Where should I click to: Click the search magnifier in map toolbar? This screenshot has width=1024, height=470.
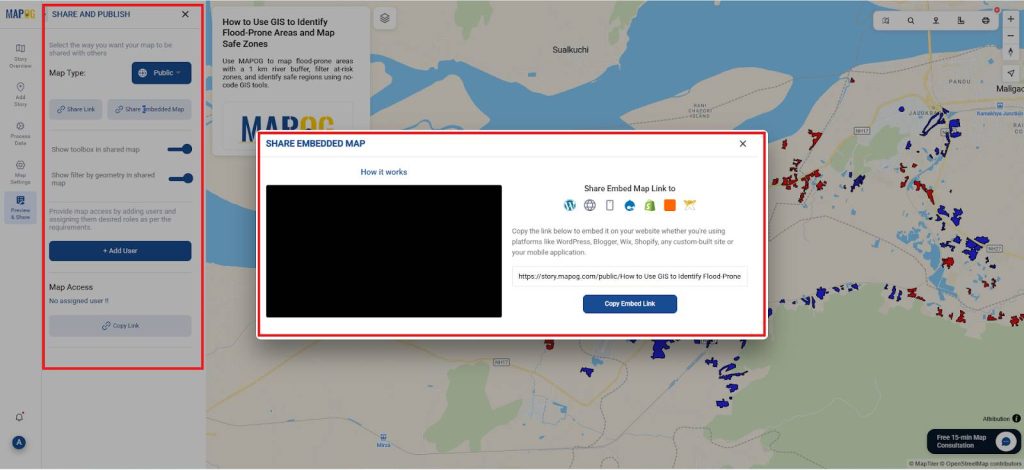click(910, 20)
